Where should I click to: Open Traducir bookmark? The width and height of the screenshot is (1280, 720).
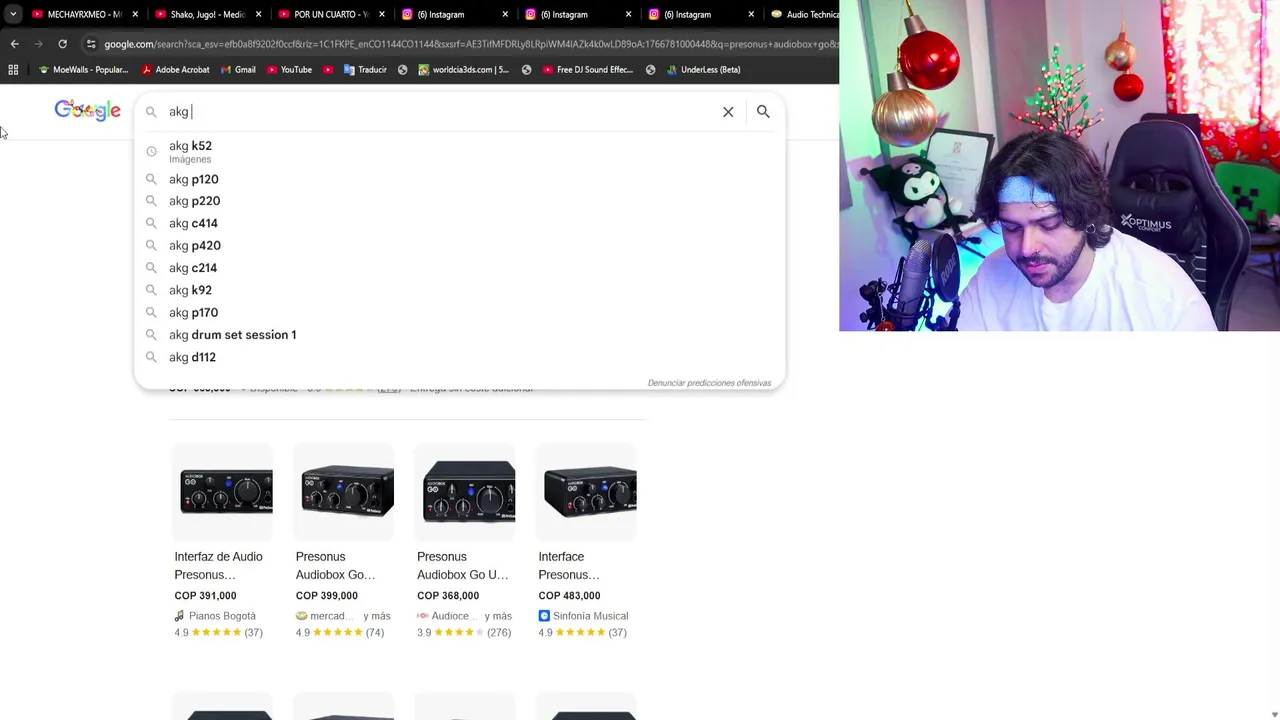click(365, 70)
